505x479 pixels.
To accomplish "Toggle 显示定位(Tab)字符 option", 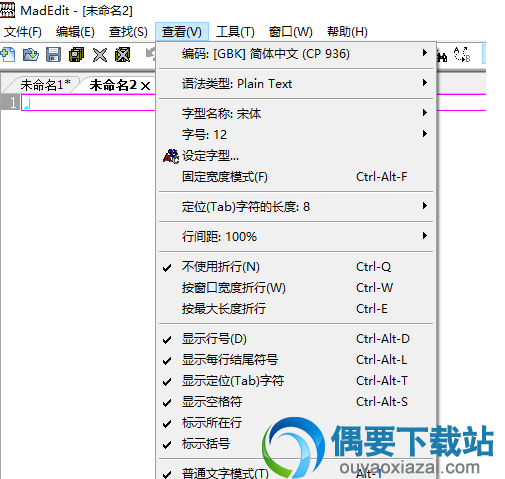I will click(296, 381).
